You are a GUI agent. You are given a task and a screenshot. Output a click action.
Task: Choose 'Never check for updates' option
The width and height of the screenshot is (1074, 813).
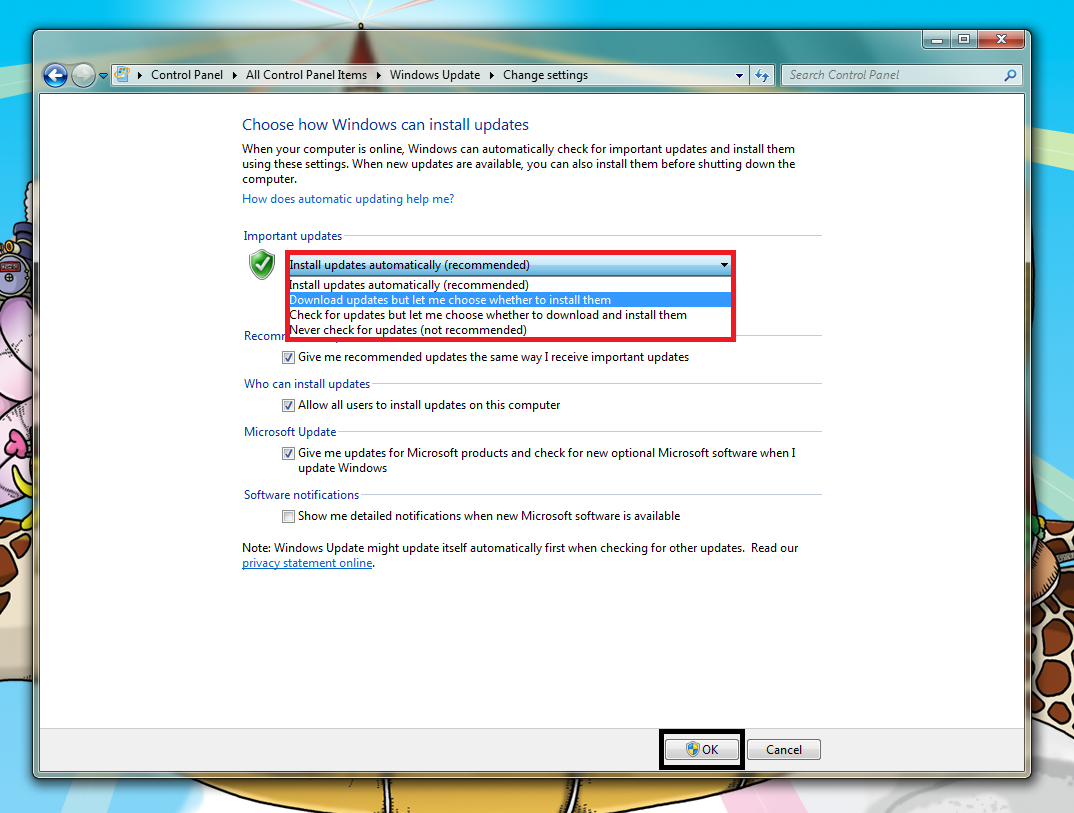510,330
